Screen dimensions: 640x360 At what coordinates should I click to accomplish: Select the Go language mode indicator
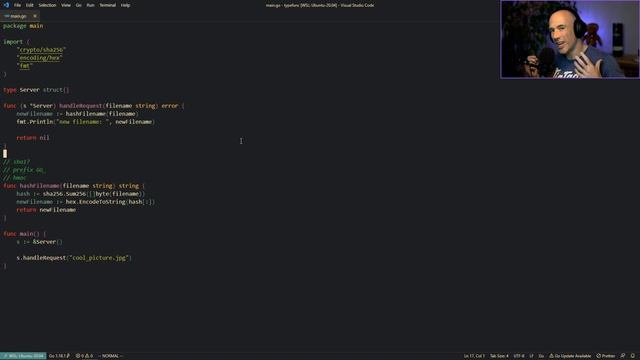[x=541, y=356]
